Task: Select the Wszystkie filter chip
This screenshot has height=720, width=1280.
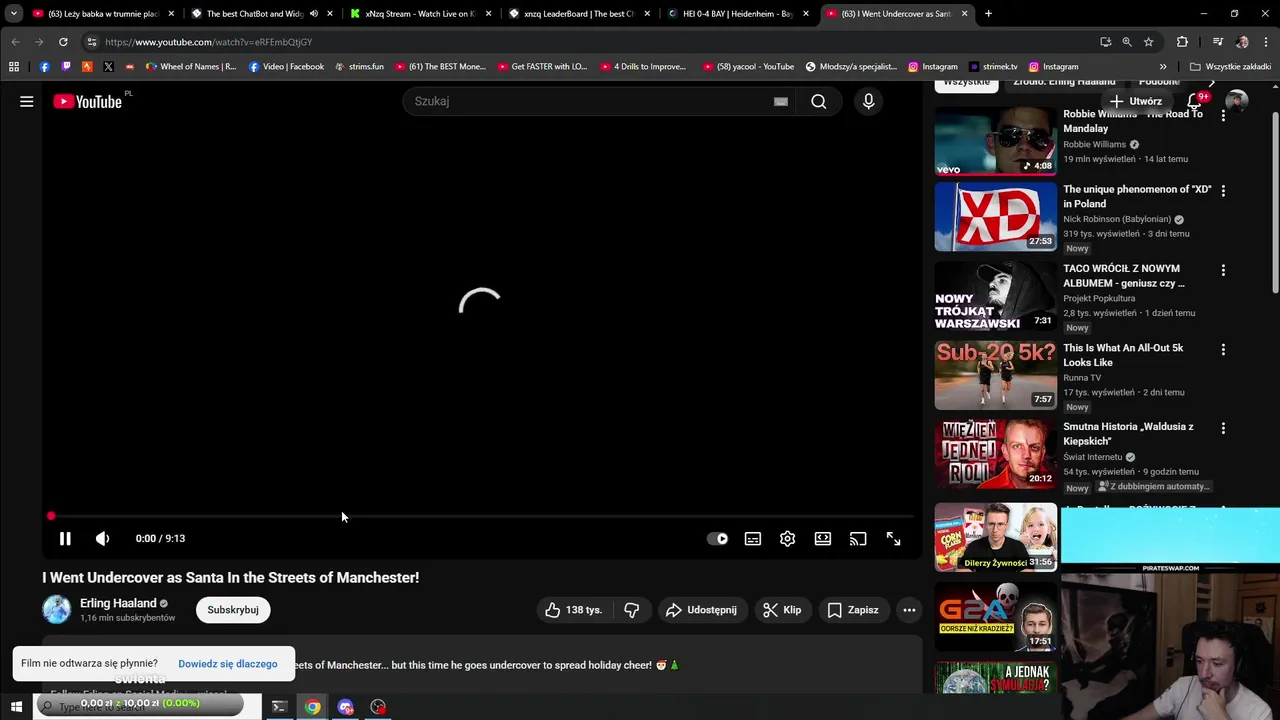Action: tap(966, 82)
